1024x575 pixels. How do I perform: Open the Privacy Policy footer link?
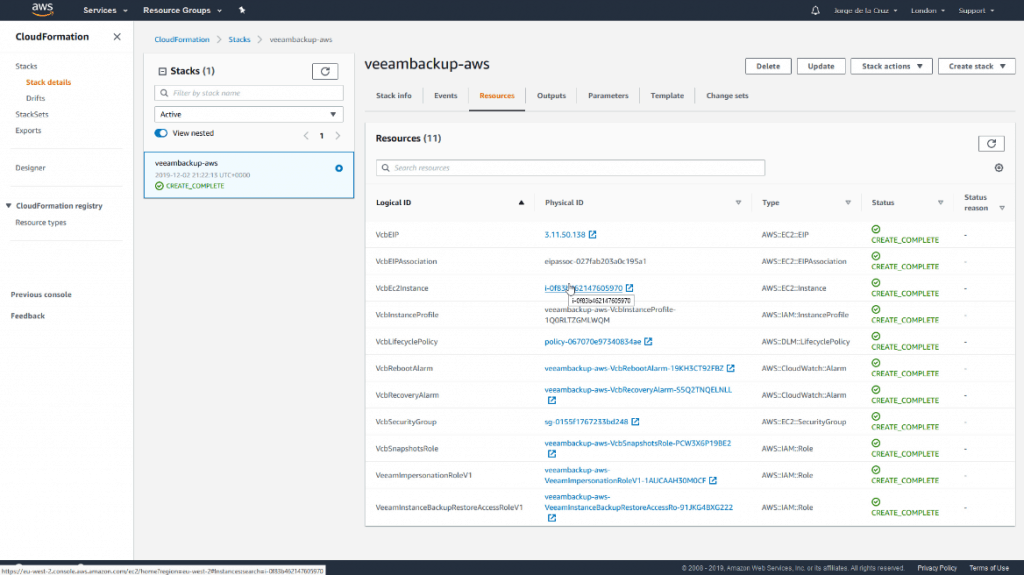pyautogui.click(x=936, y=568)
